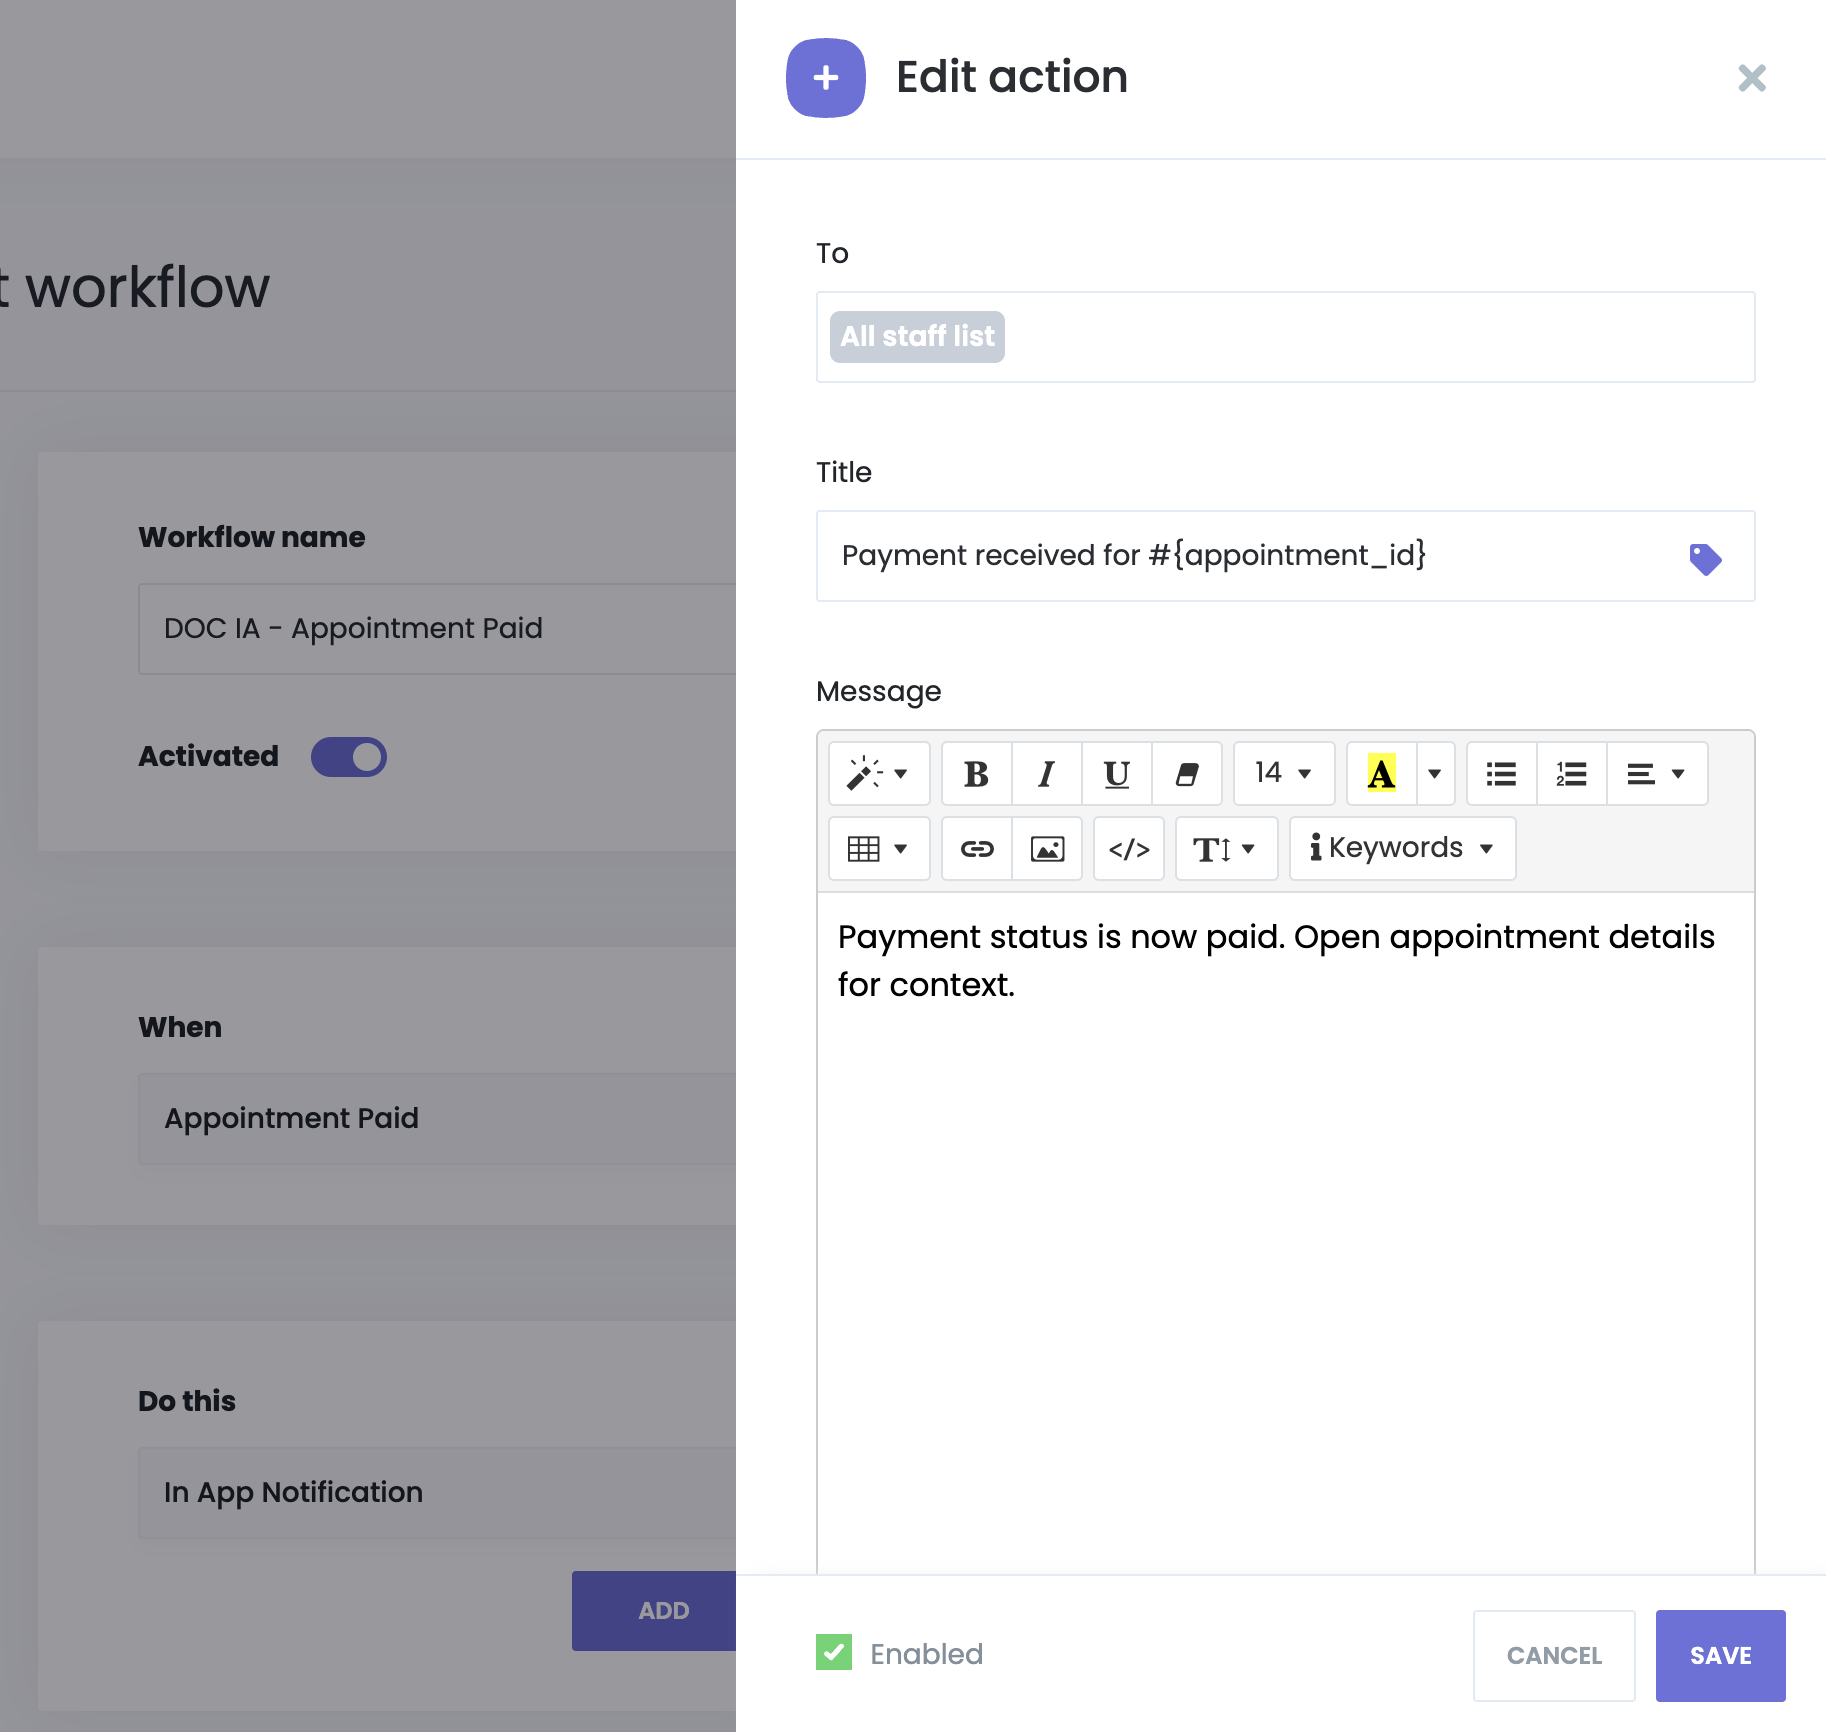
Task: Open the Keywords dropdown
Action: (x=1402, y=849)
